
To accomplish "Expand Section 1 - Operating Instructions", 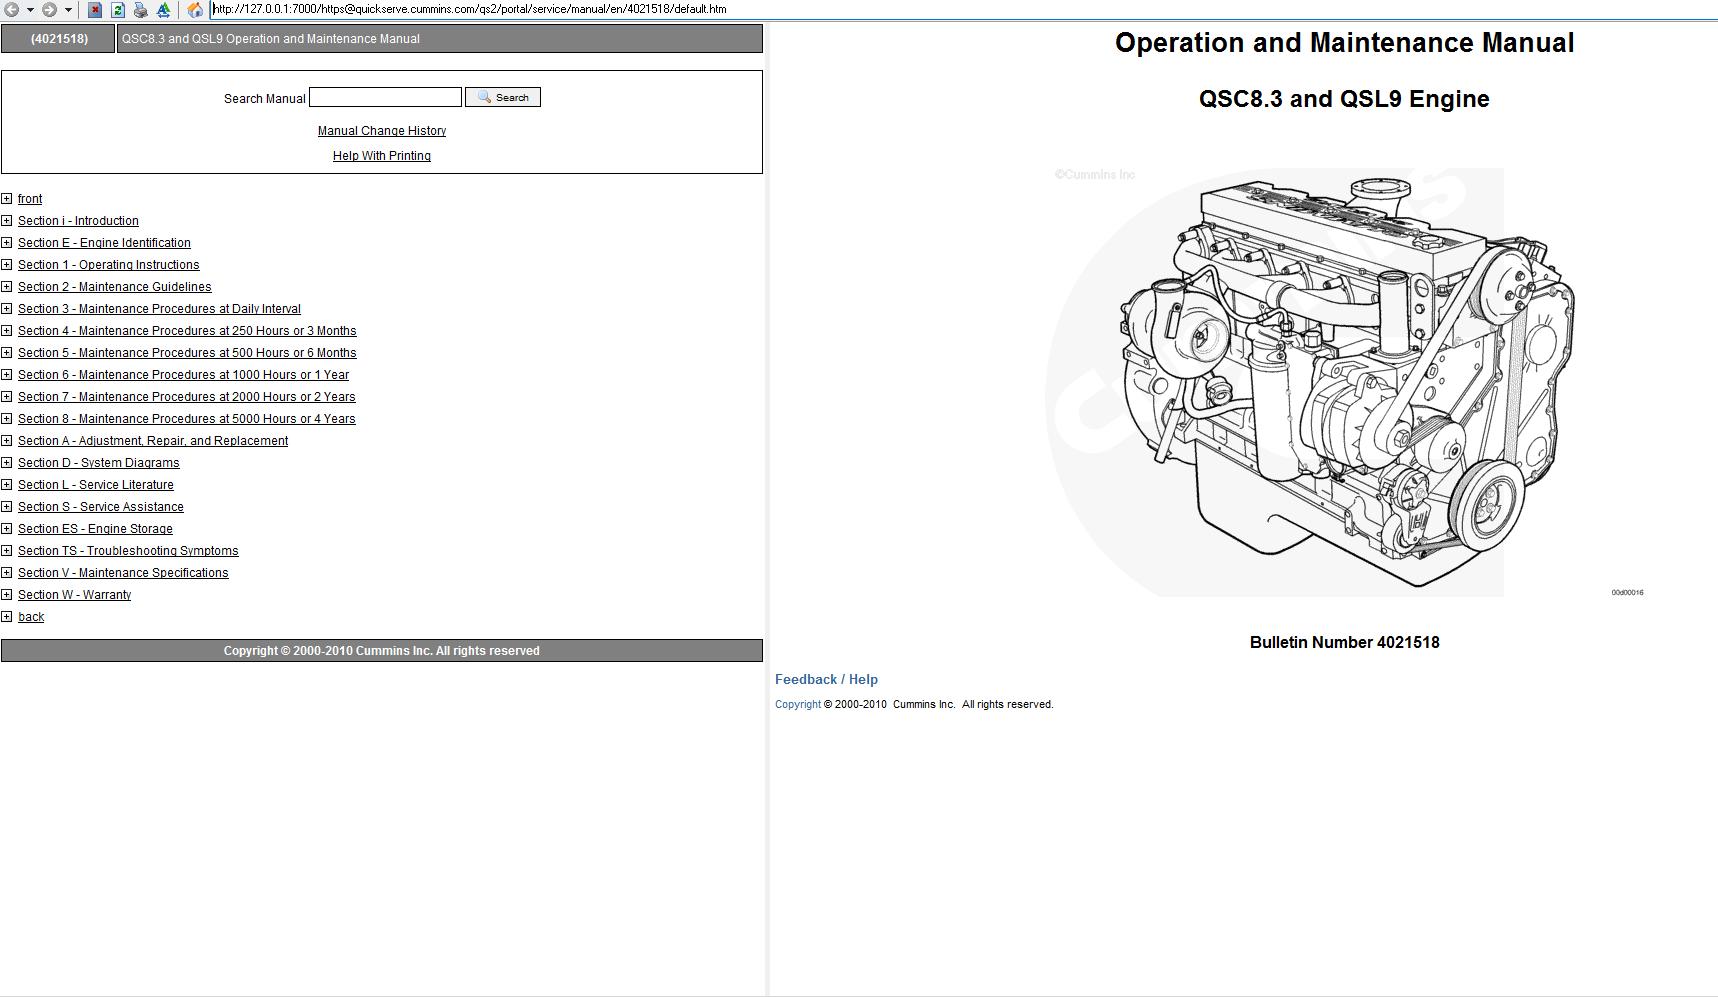I will click(7, 264).
